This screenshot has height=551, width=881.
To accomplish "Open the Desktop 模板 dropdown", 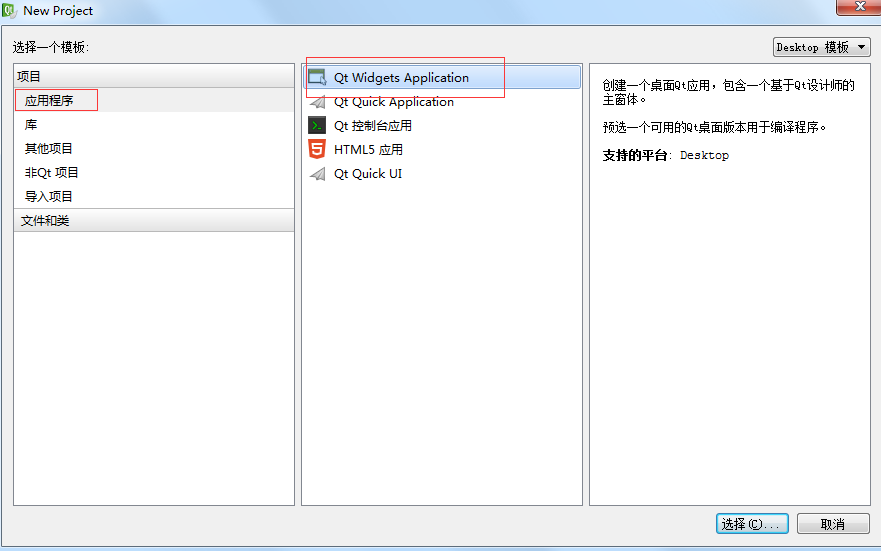I will click(821, 47).
